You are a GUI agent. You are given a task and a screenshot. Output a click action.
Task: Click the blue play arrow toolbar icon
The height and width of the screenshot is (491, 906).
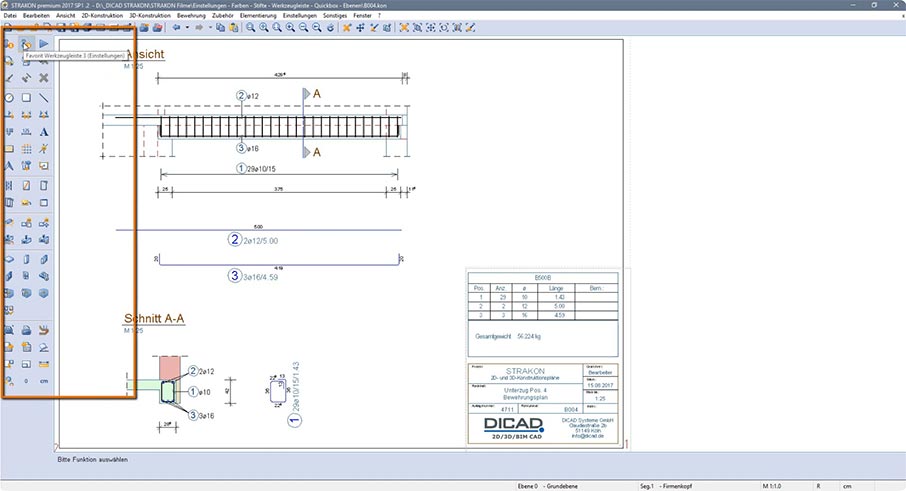(x=45, y=44)
